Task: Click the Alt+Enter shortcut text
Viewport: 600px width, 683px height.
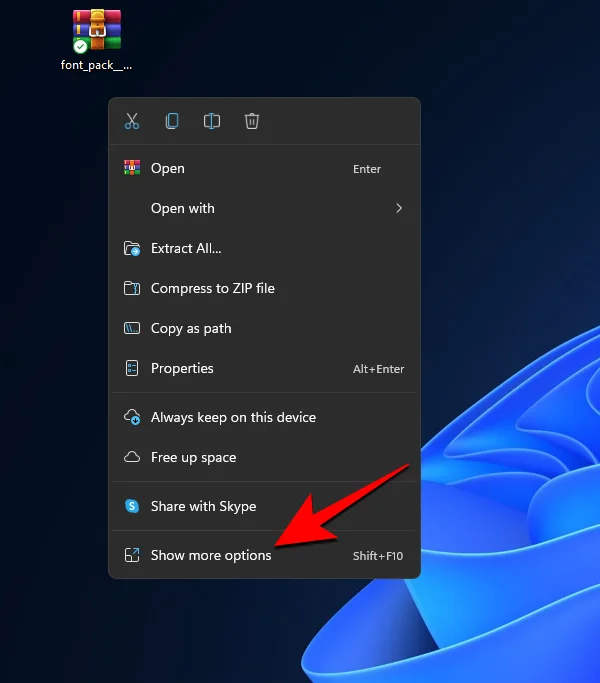Action: coord(378,369)
